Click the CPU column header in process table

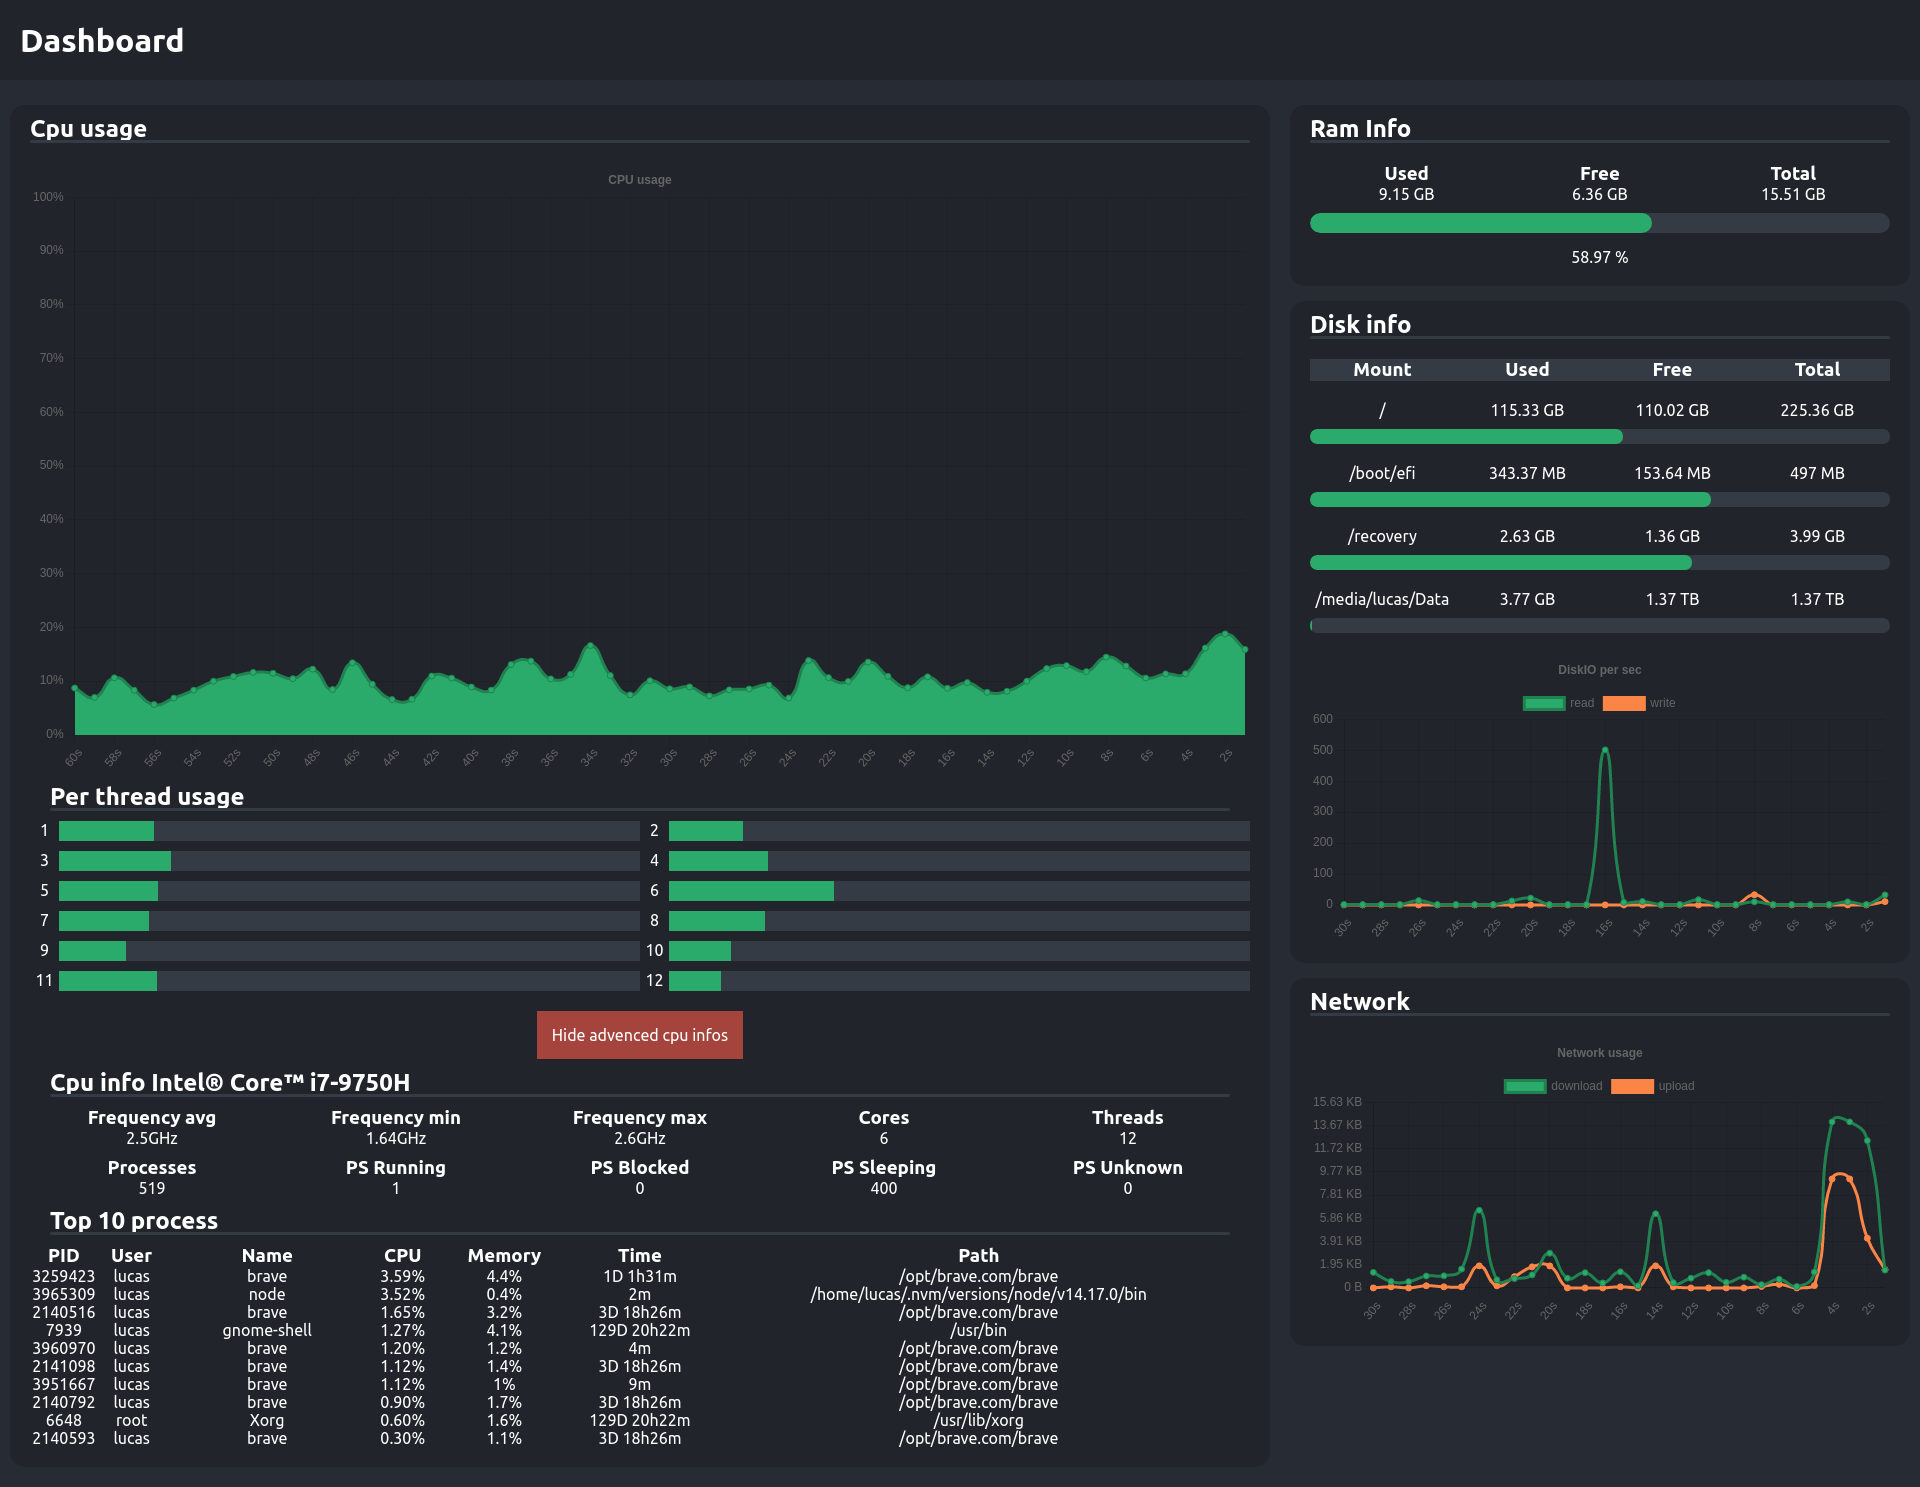point(402,1255)
